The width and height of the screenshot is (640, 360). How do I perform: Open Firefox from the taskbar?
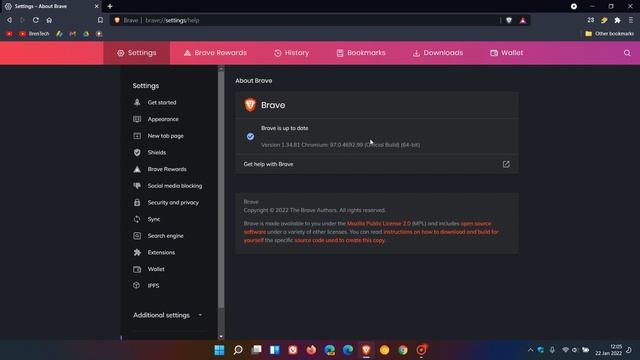click(311, 350)
